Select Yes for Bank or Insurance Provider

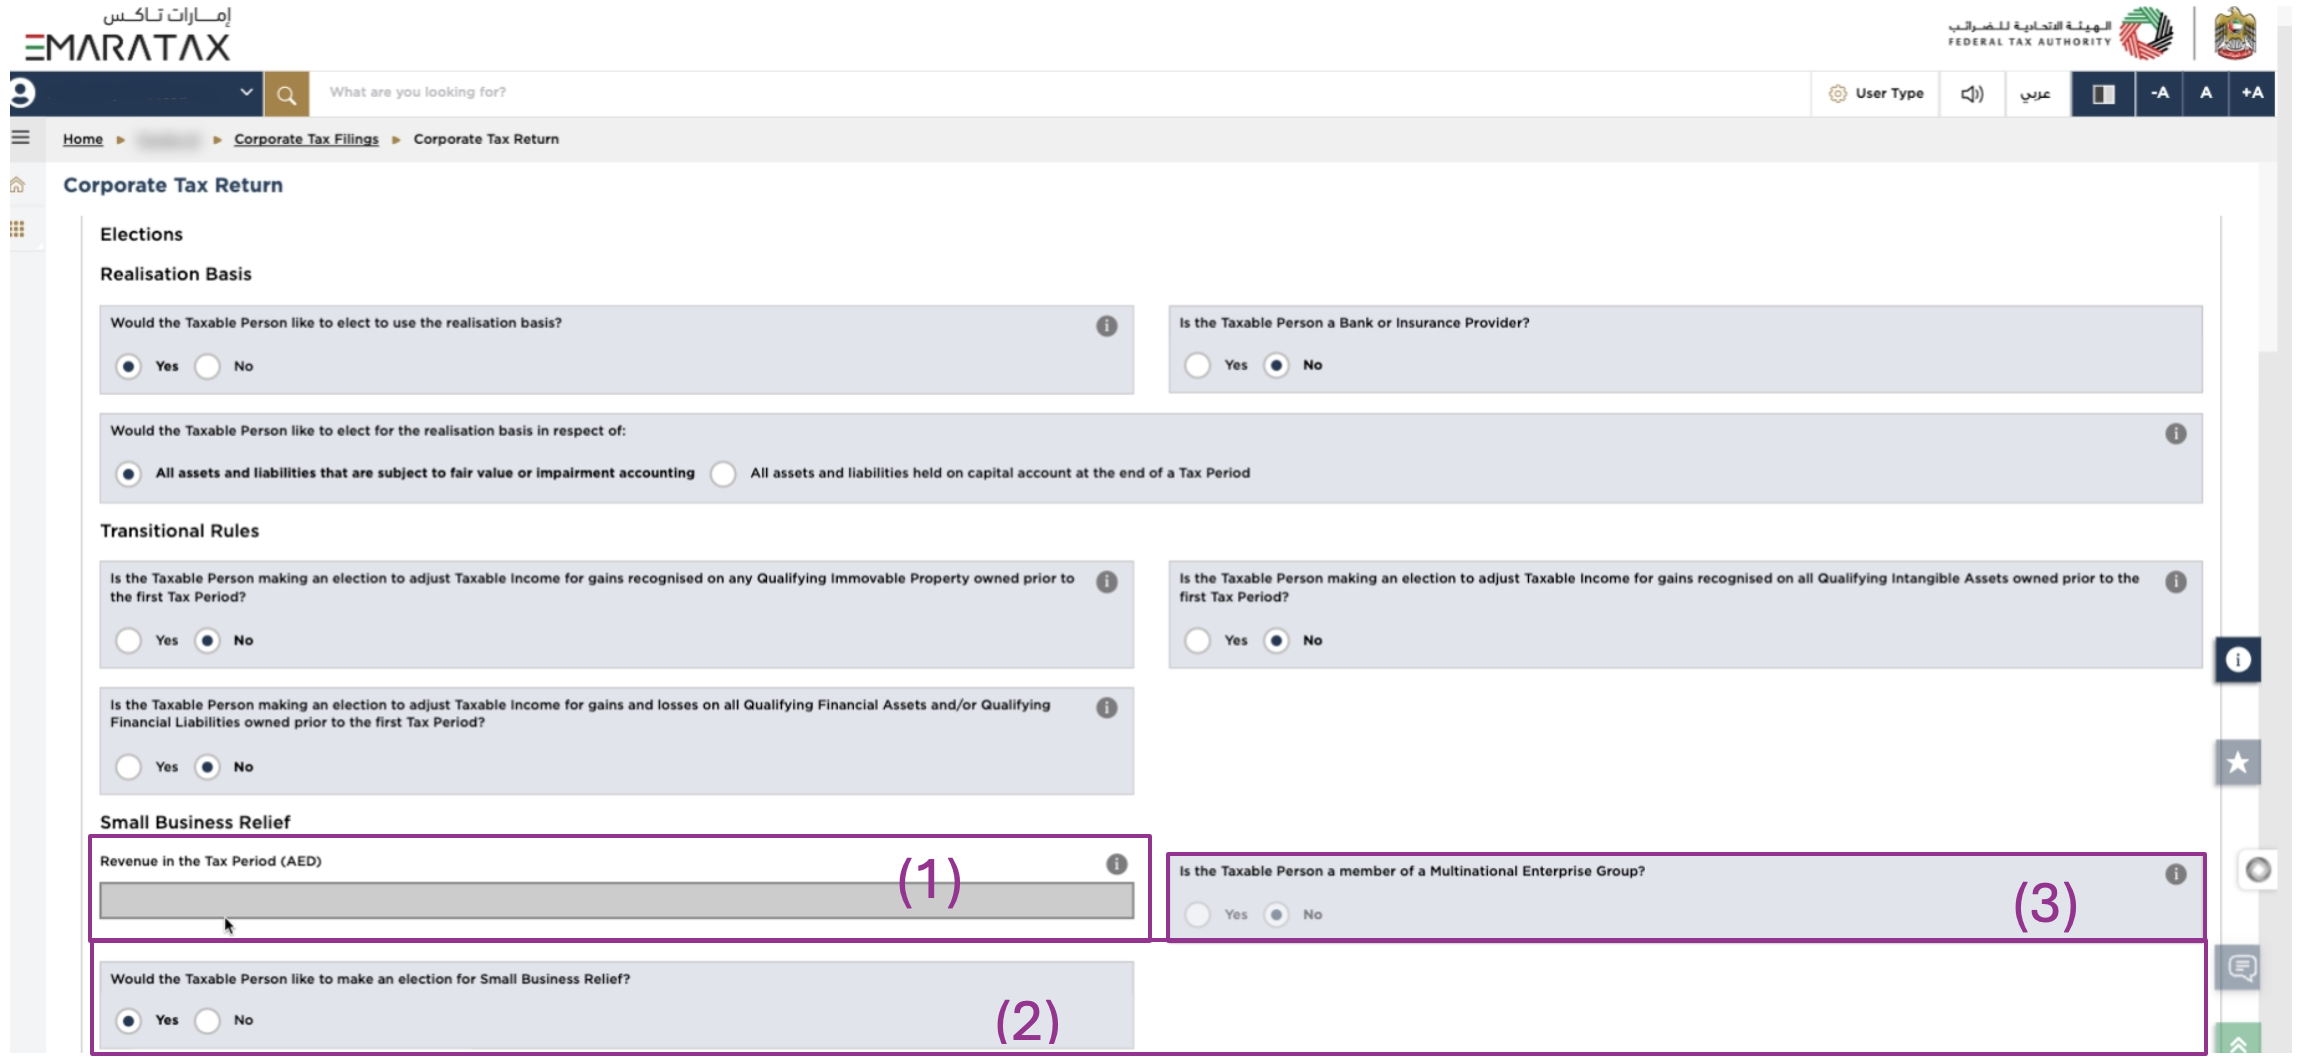coord(1197,366)
